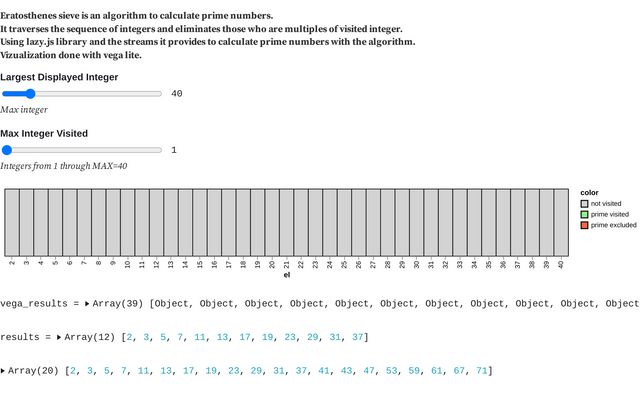The image size is (640, 400).
Task: Click the vega_results variable name
Action: [x=33, y=303]
